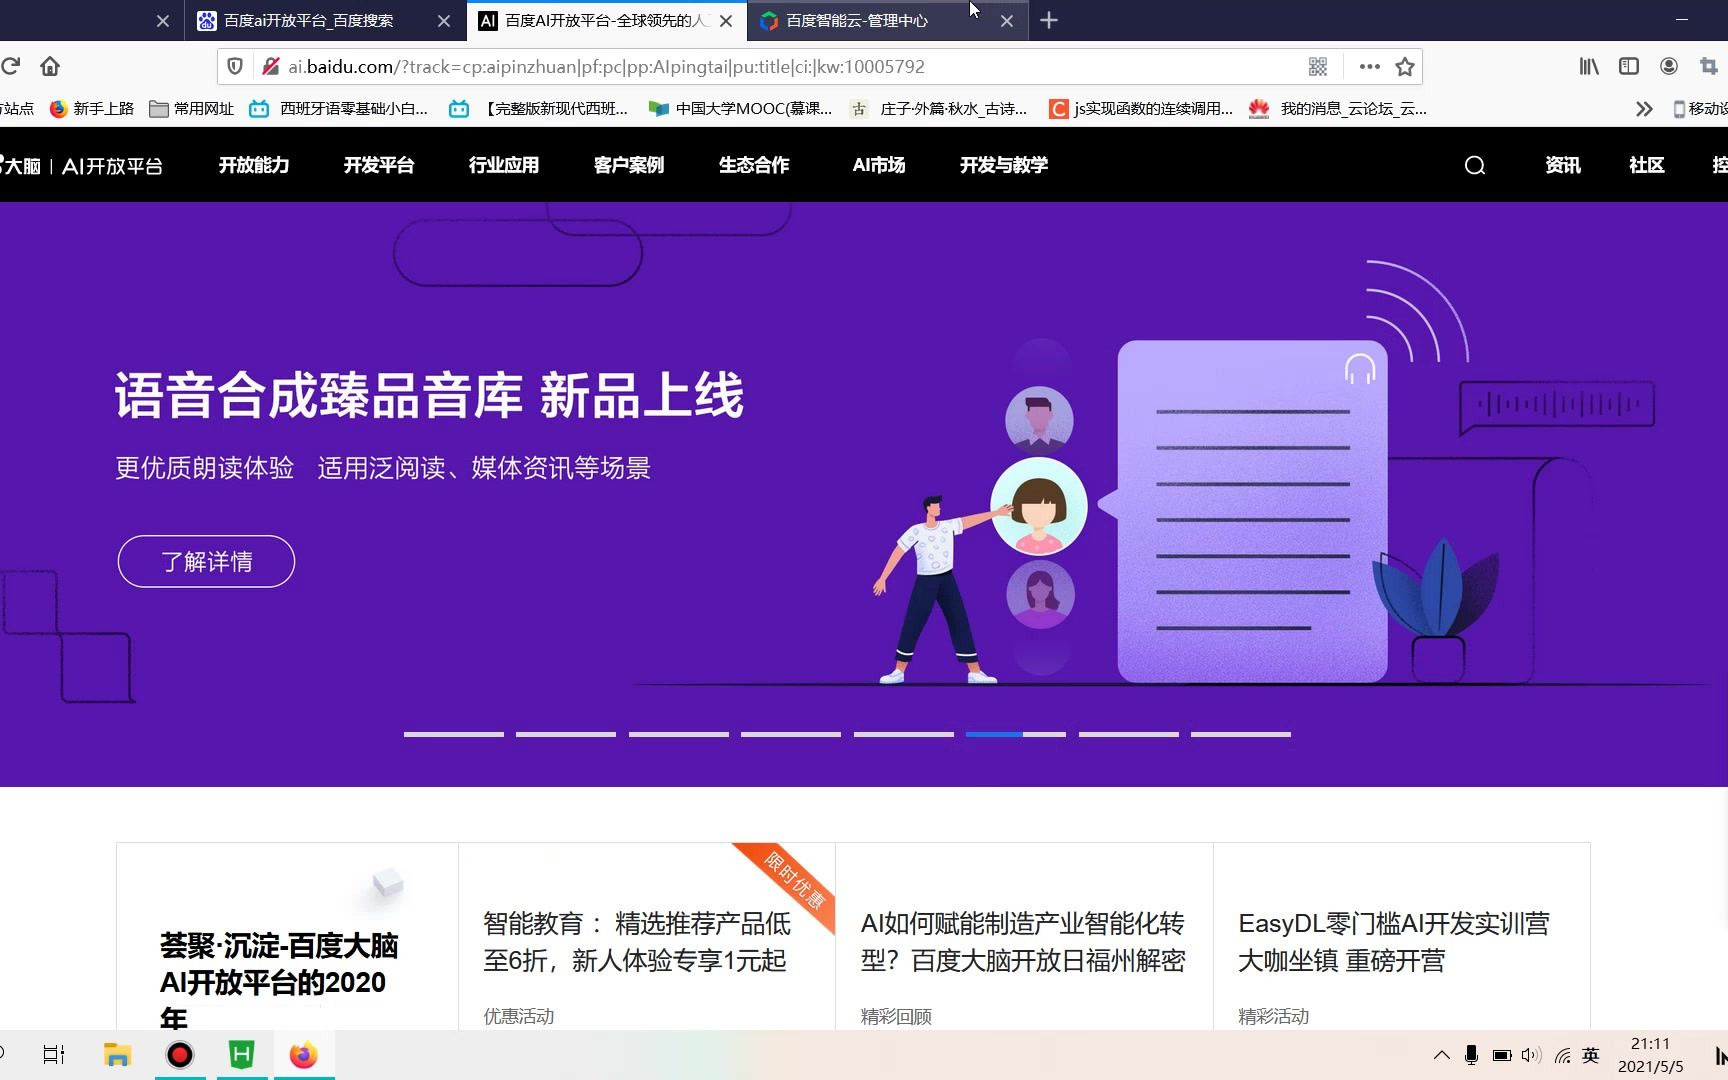The width and height of the screenshot is (1728, 1080).
Task: Open the 移动设备 bookmarks entry
Action: (1700, 108)
